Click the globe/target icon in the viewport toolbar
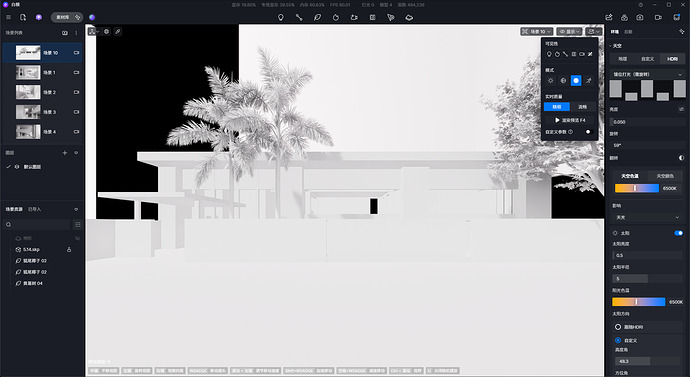Viewport: 690px width, 377px height. (x=106, y=32)
